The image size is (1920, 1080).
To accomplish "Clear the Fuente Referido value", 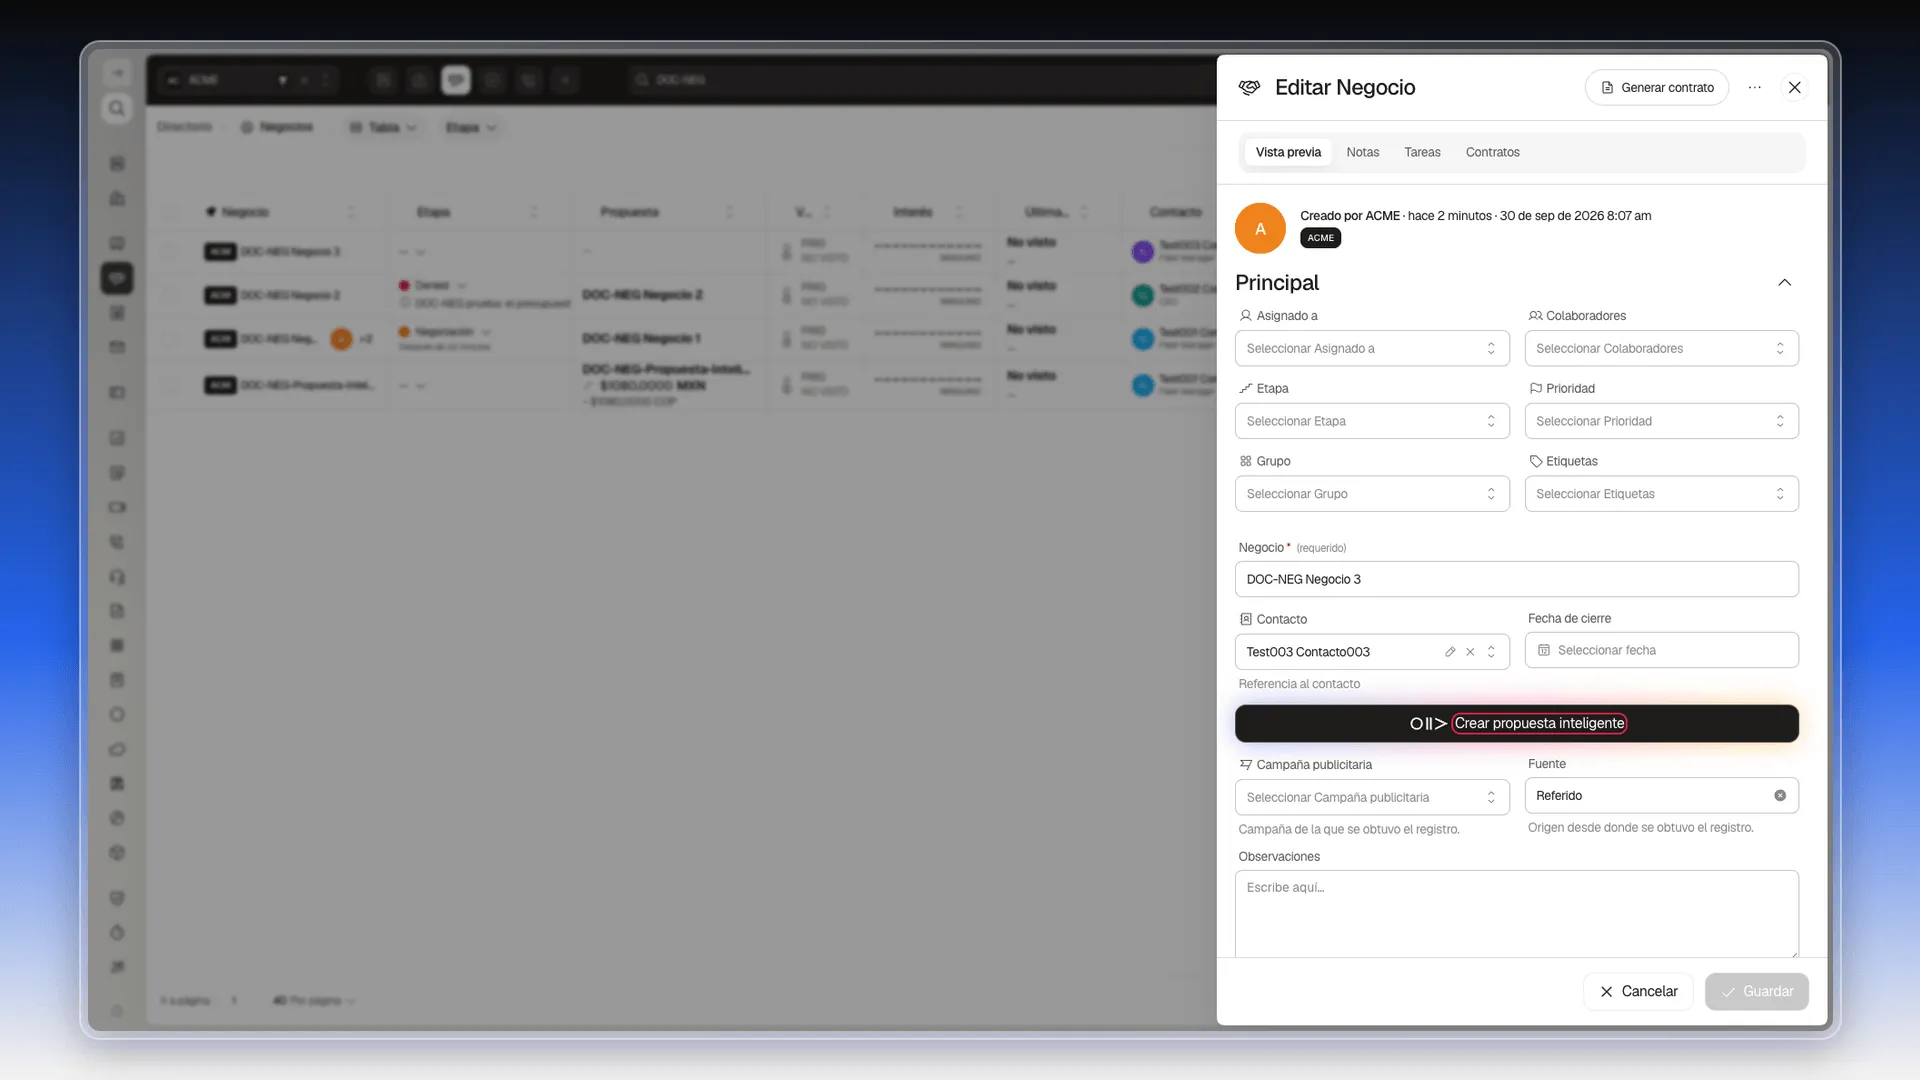I will click(x=1780, y=797).
